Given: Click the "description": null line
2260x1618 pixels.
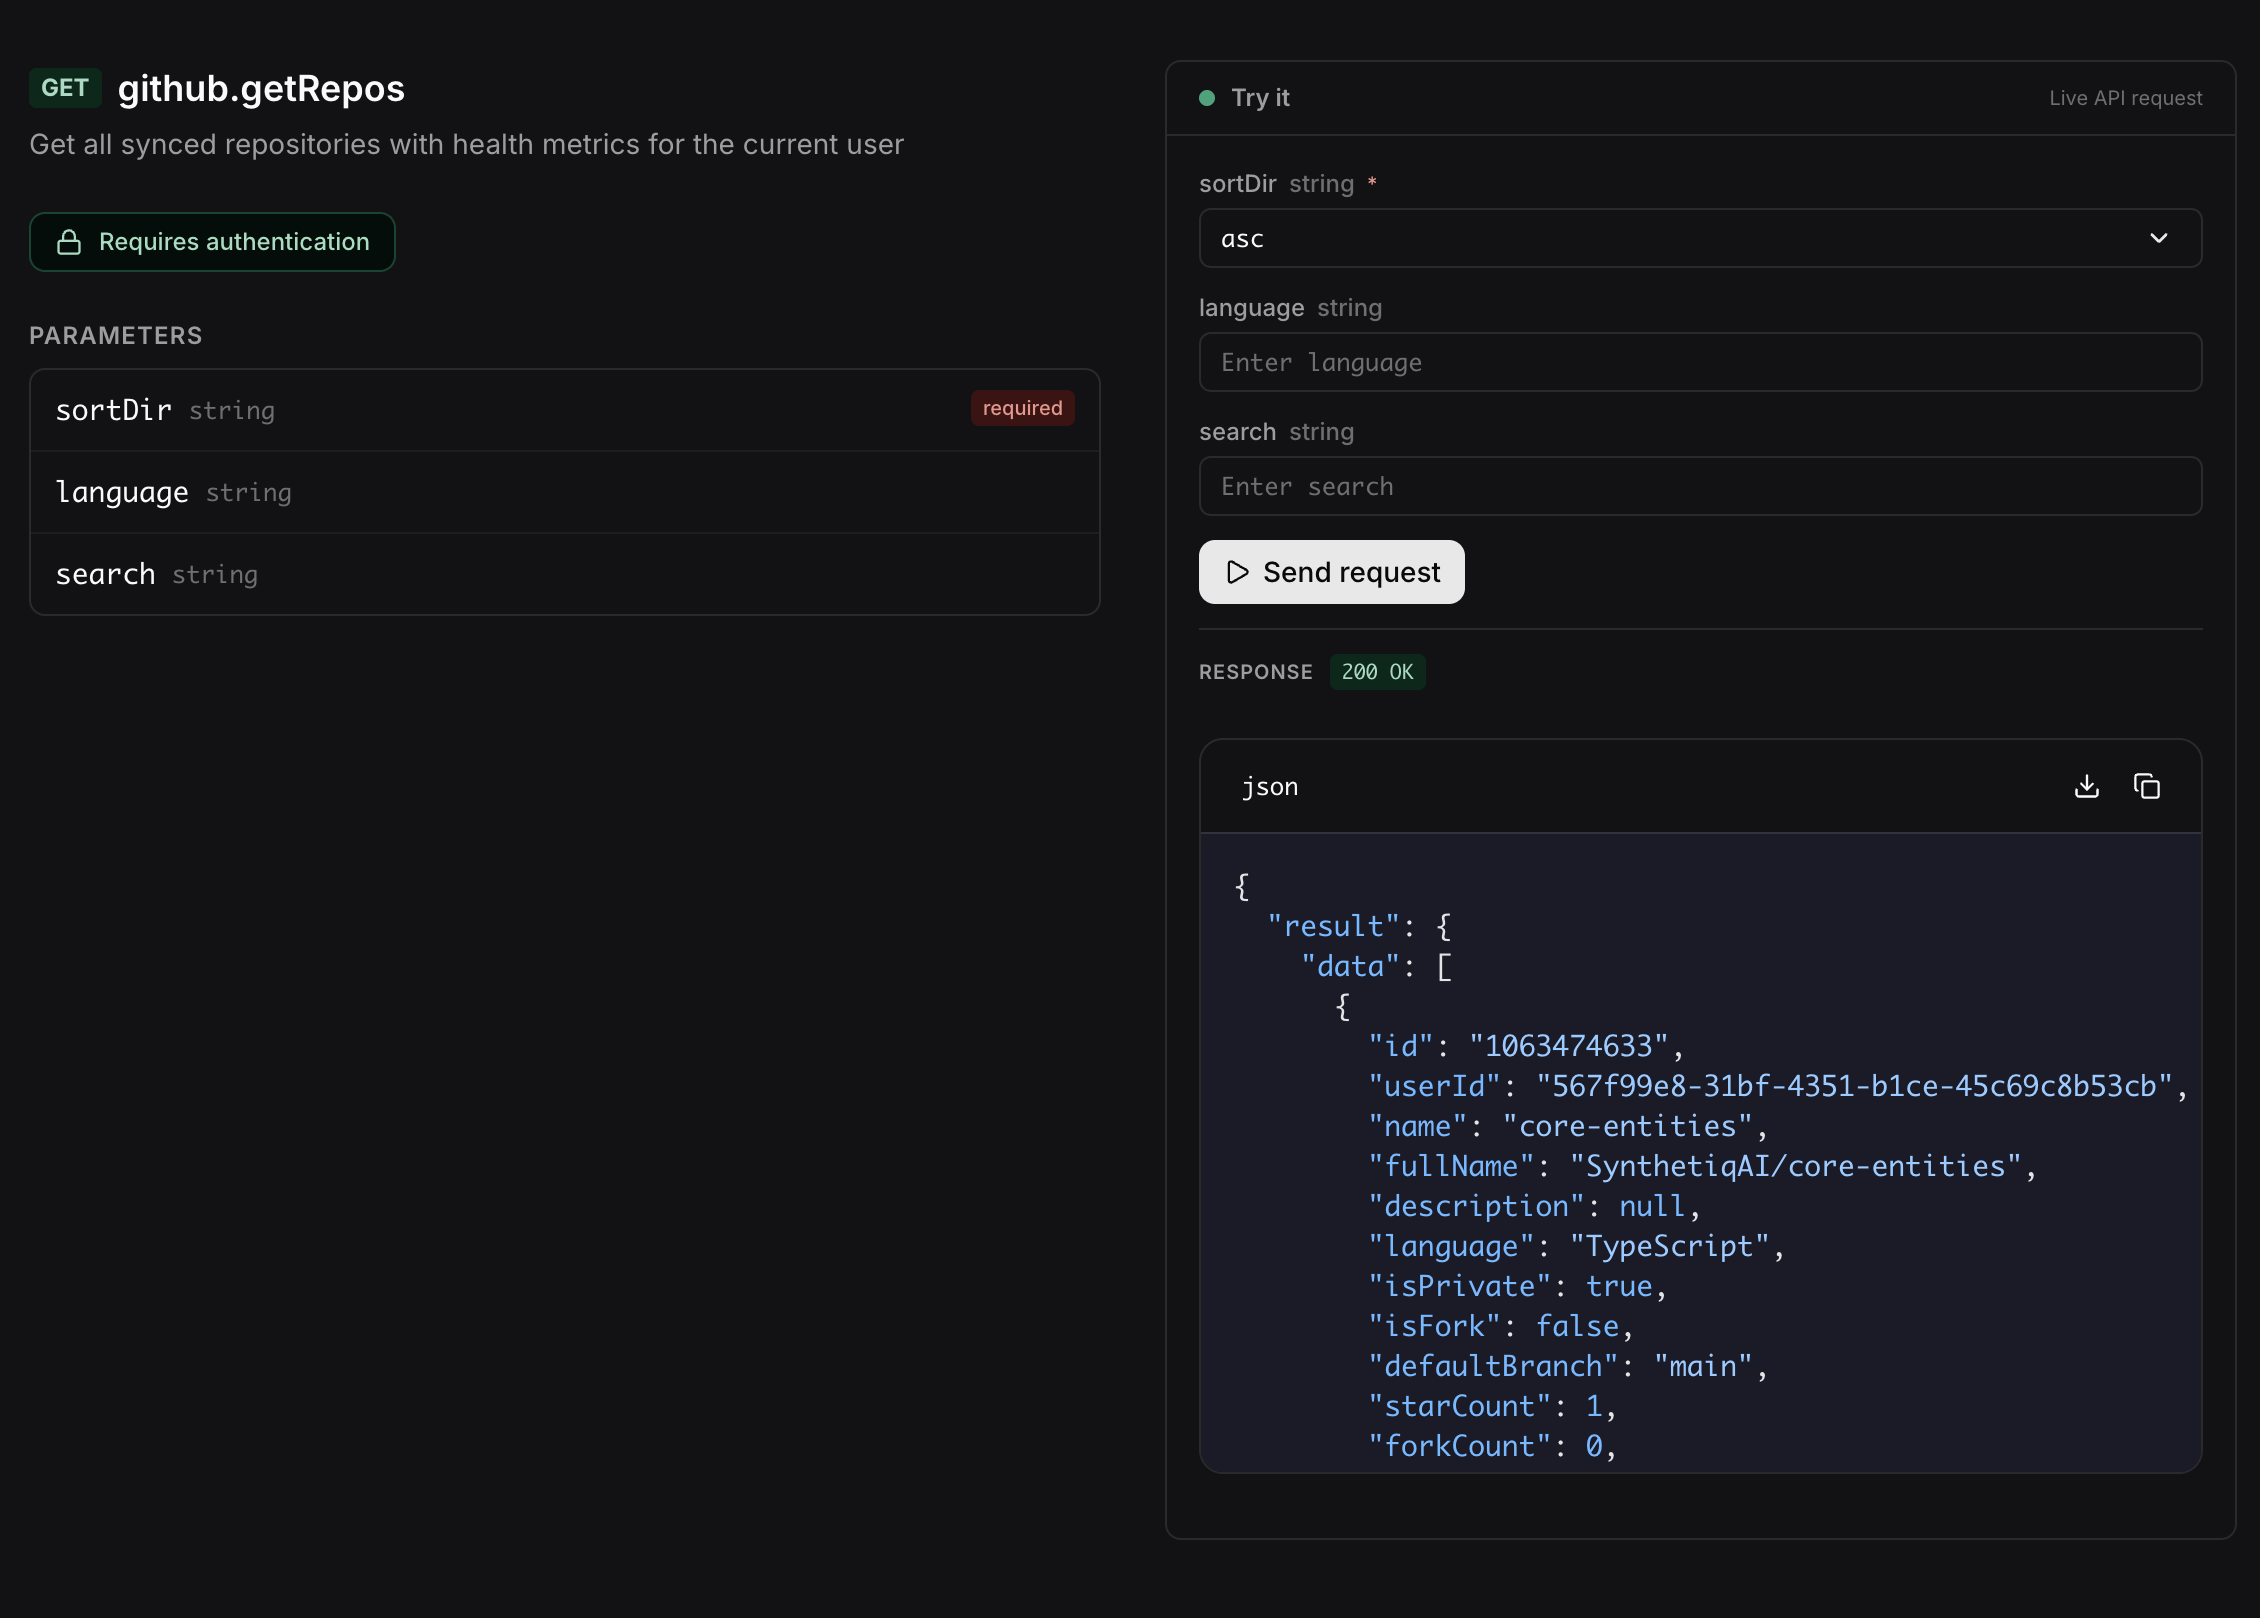Looking at the screenshot, I should click(1533, 1206).
